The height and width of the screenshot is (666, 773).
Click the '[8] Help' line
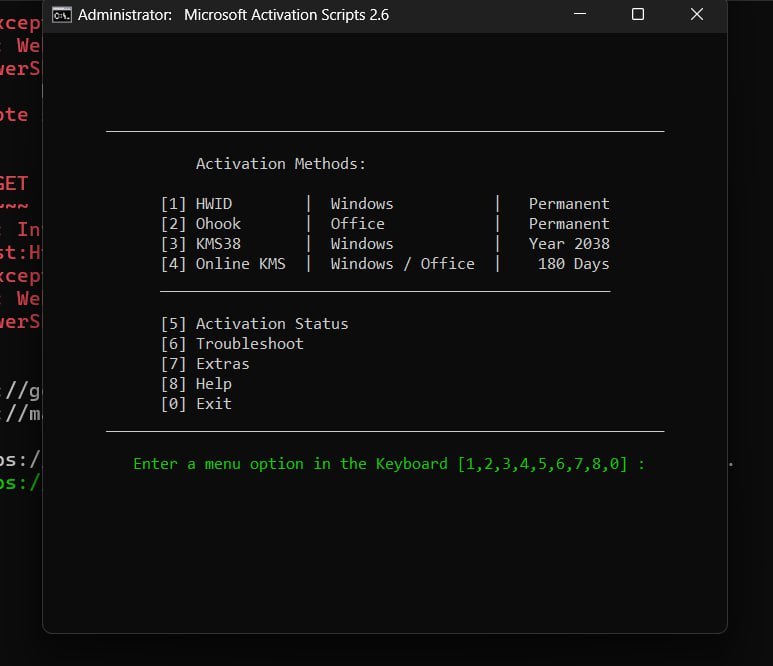click(x=196, y=384)
